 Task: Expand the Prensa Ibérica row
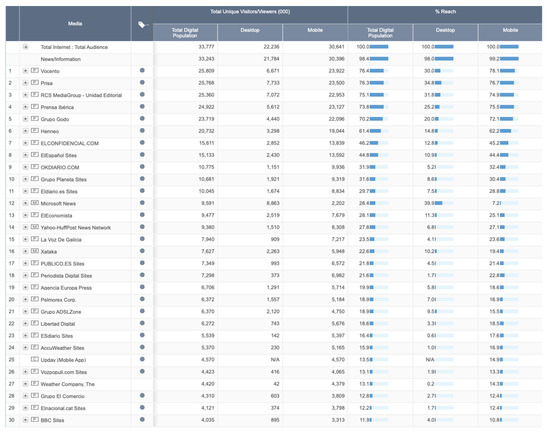[25, 107]
